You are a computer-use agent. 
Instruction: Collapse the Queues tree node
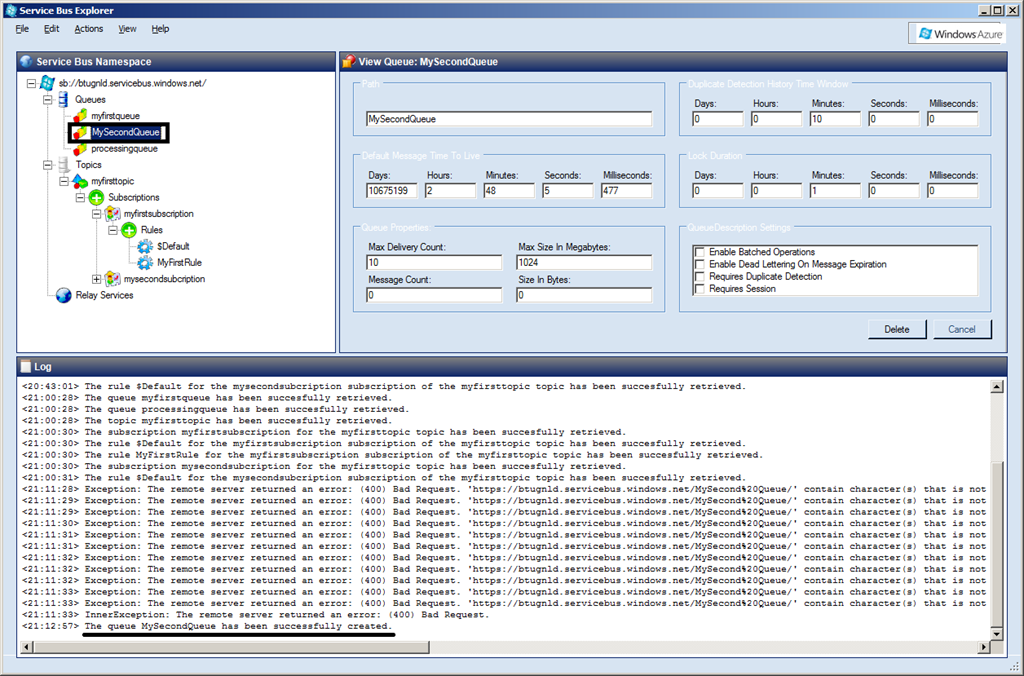47,99
